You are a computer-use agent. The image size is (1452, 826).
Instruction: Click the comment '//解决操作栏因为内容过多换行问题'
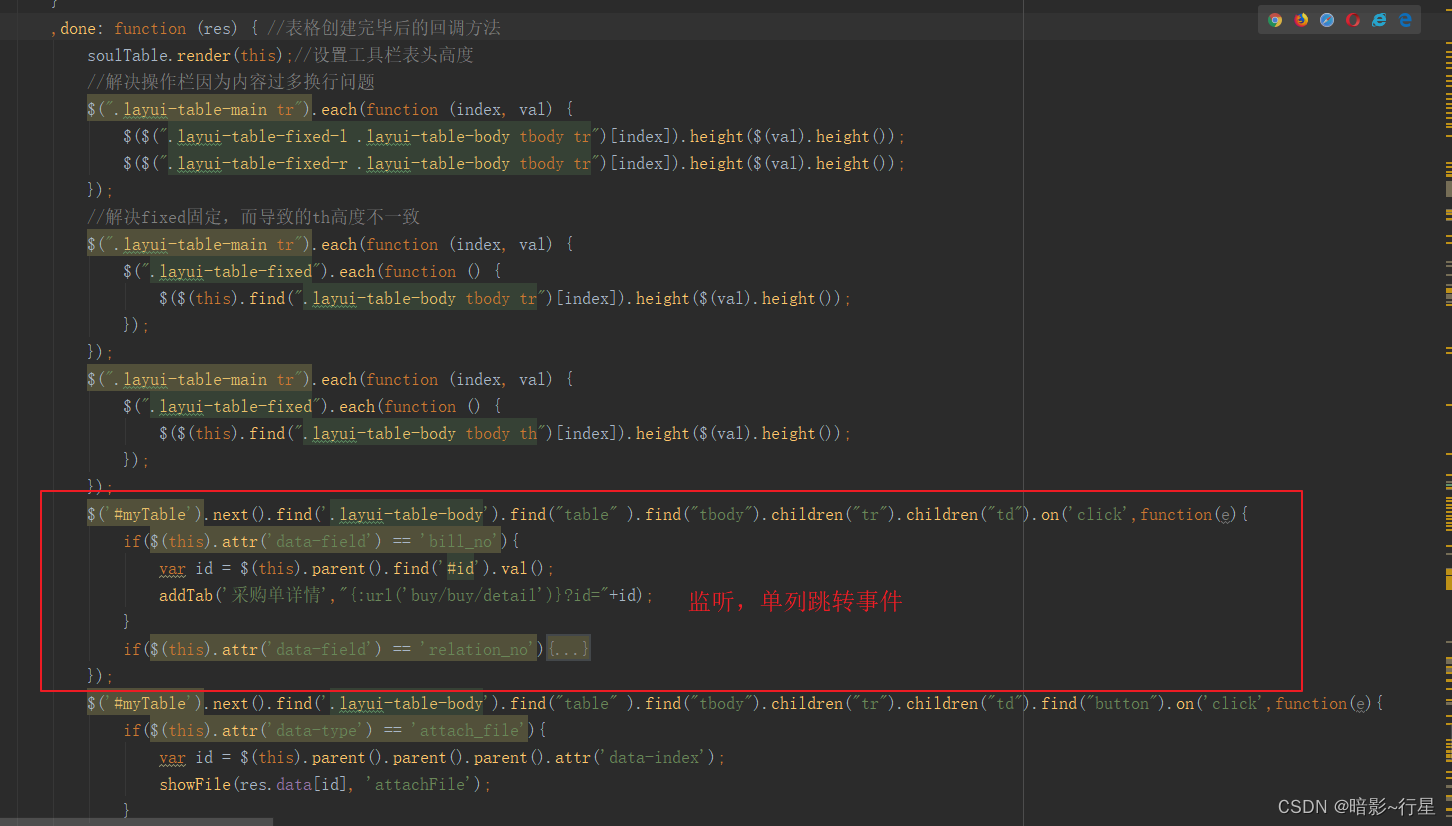tap(231, 82)
